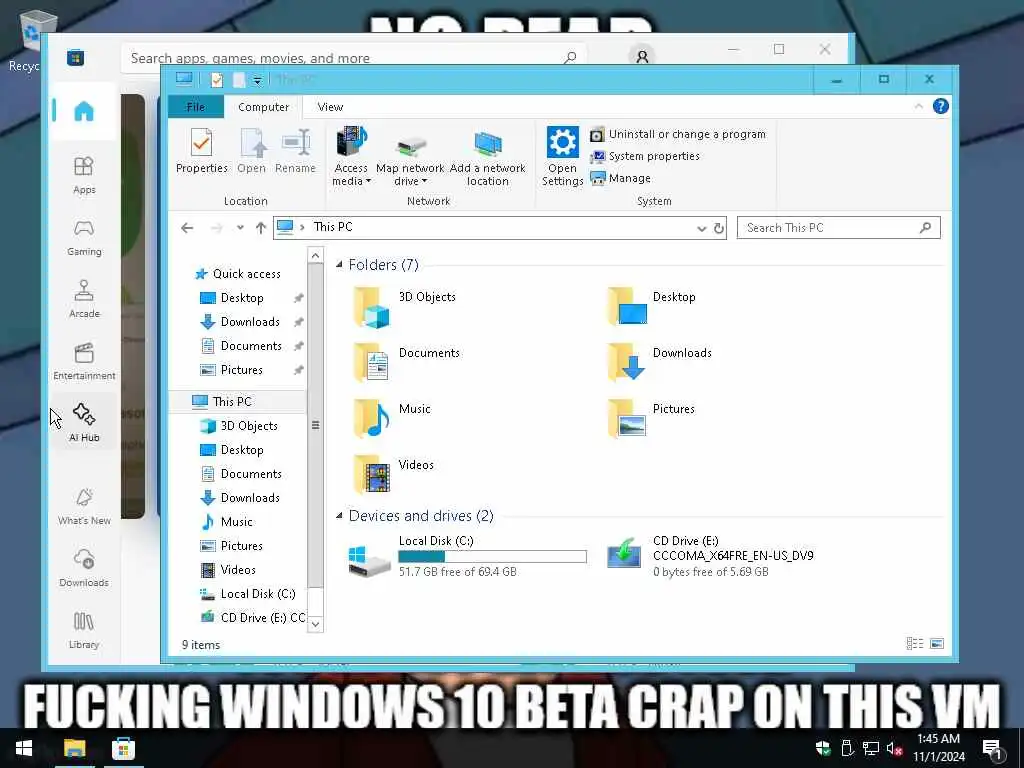Click Add a network location

click(487, 159)
